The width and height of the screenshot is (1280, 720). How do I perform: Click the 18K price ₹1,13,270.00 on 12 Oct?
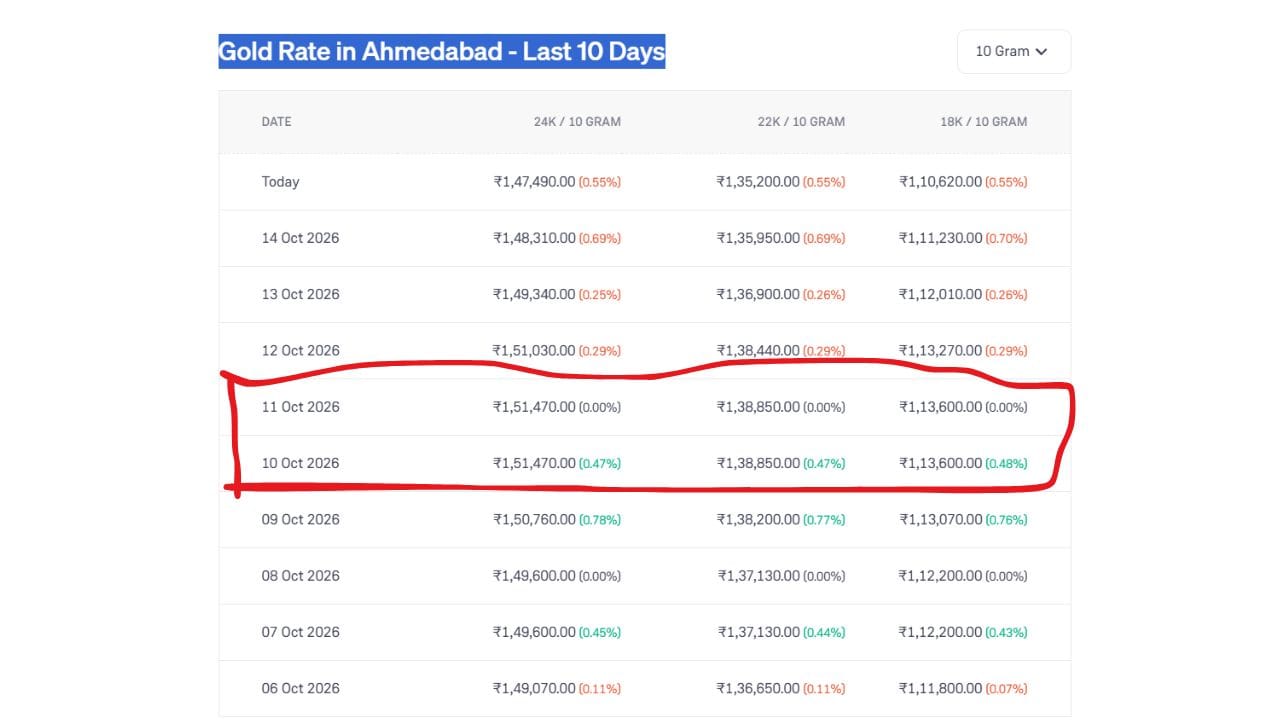(940, 350)
